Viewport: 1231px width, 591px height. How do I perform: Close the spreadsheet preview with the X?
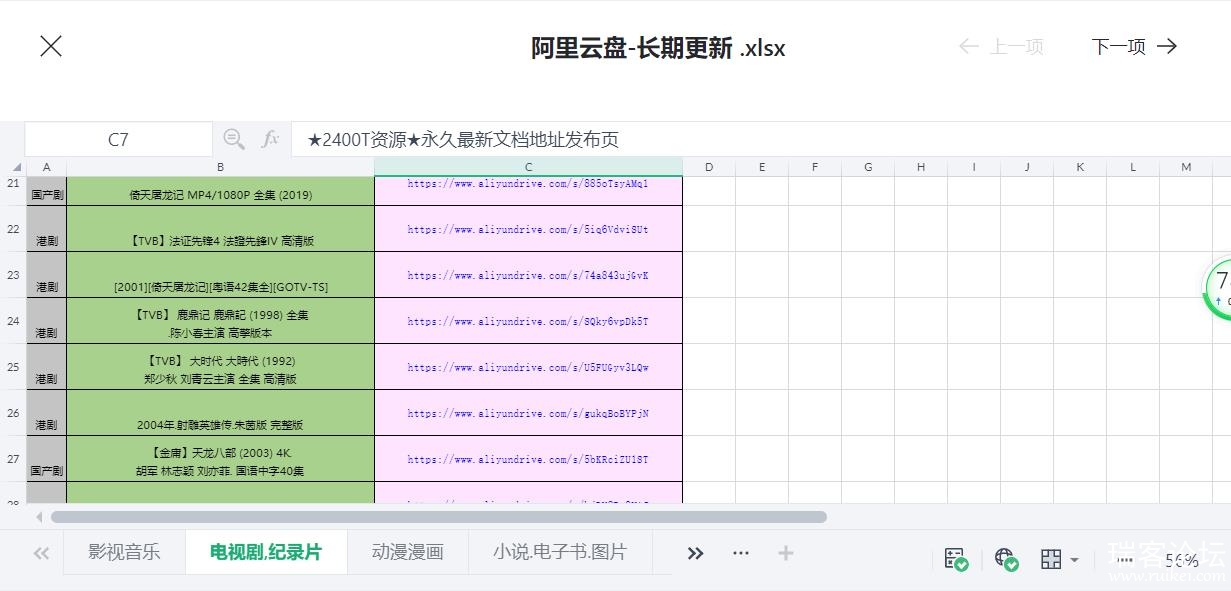(51, 46)
